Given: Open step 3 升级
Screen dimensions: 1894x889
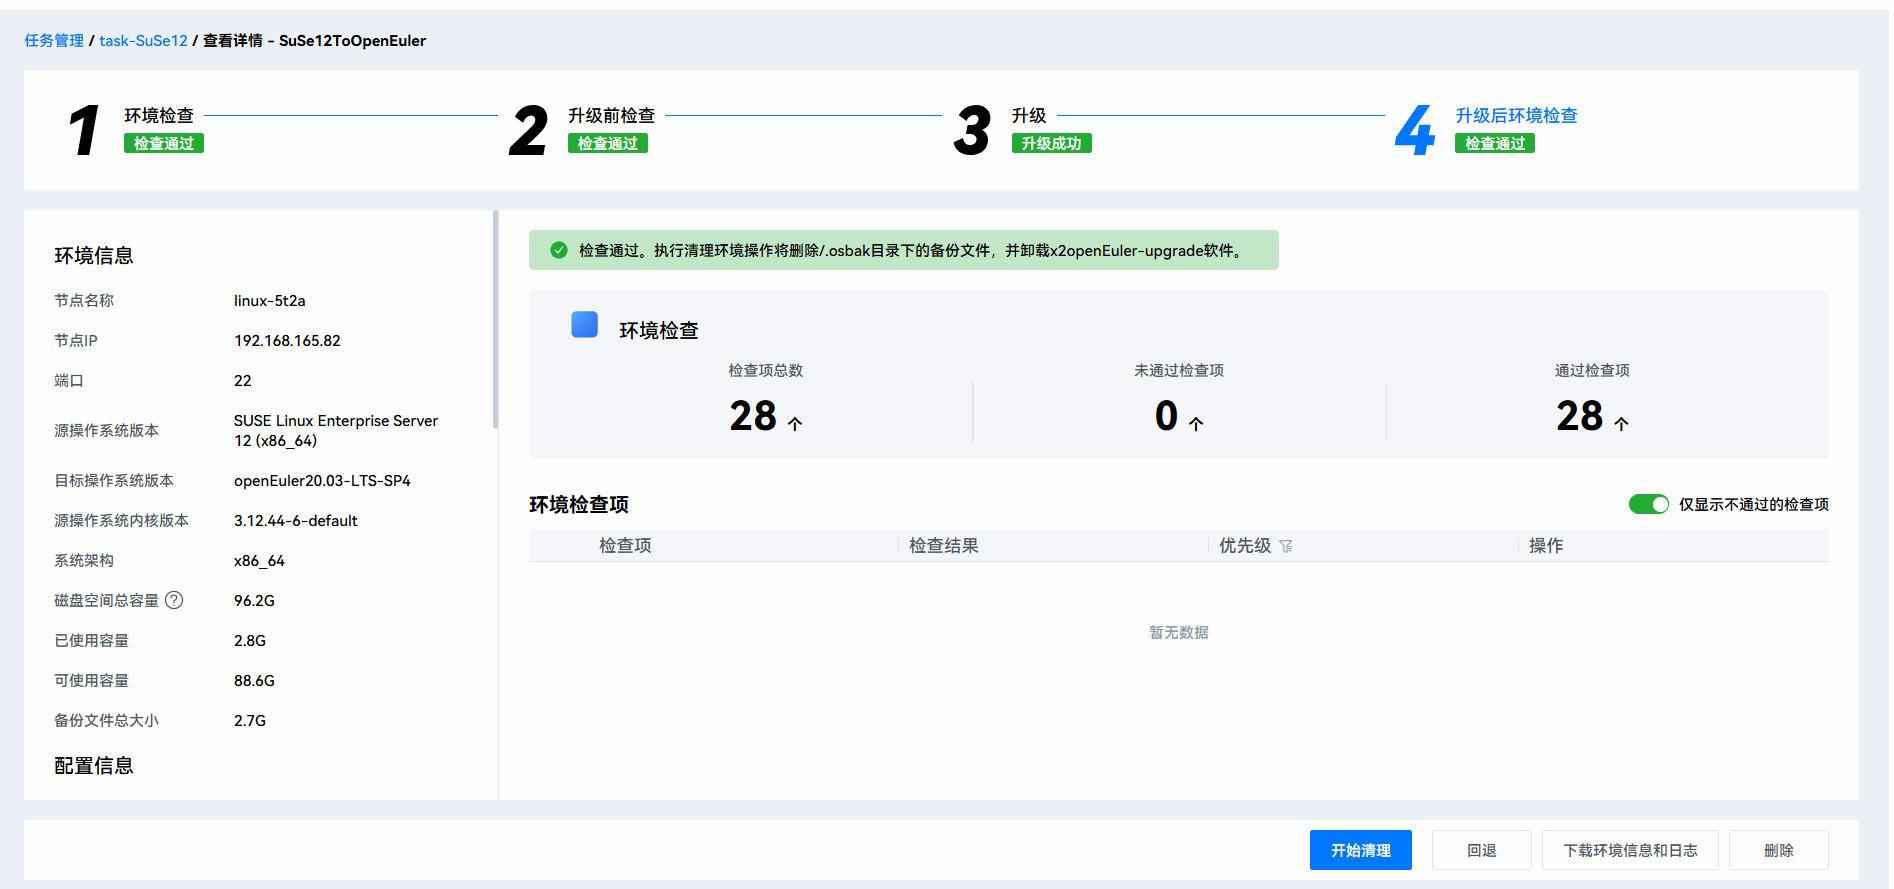Looking at the screenshot, I should 1028,116.
